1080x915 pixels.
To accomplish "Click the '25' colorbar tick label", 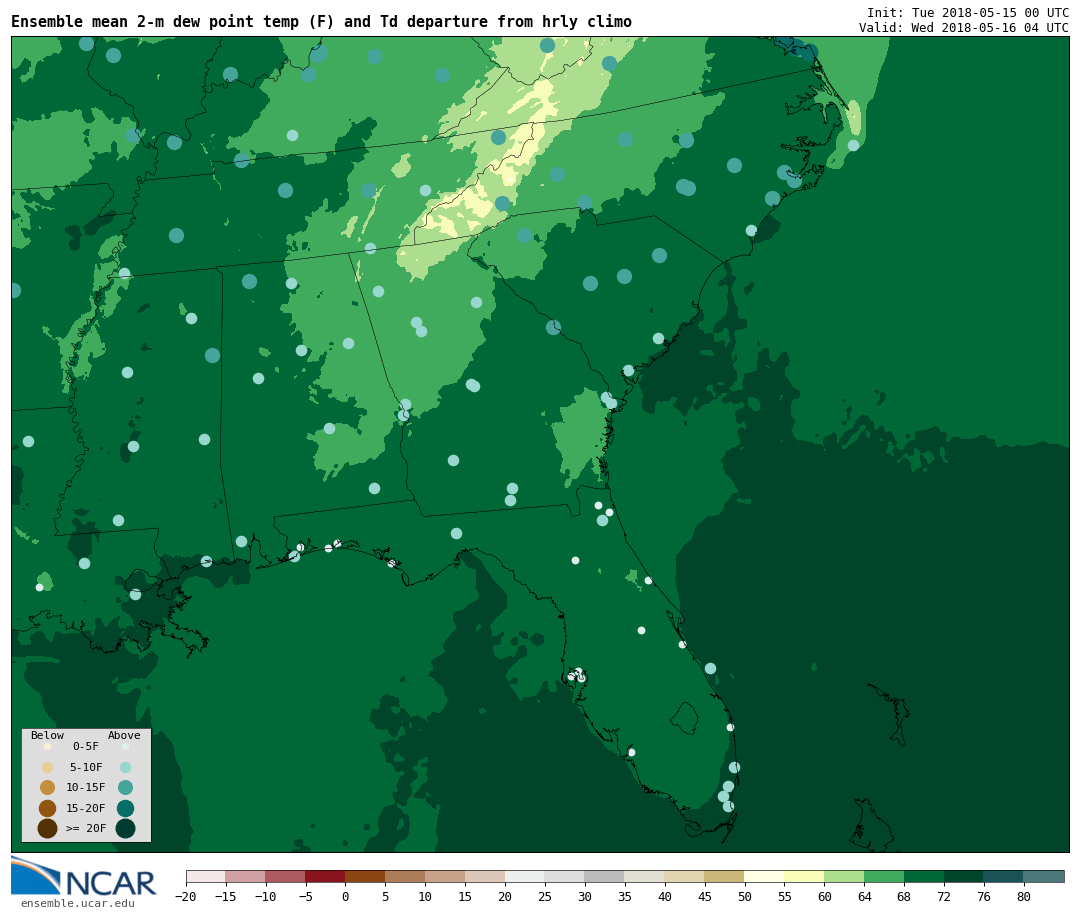I will point(546,896).
